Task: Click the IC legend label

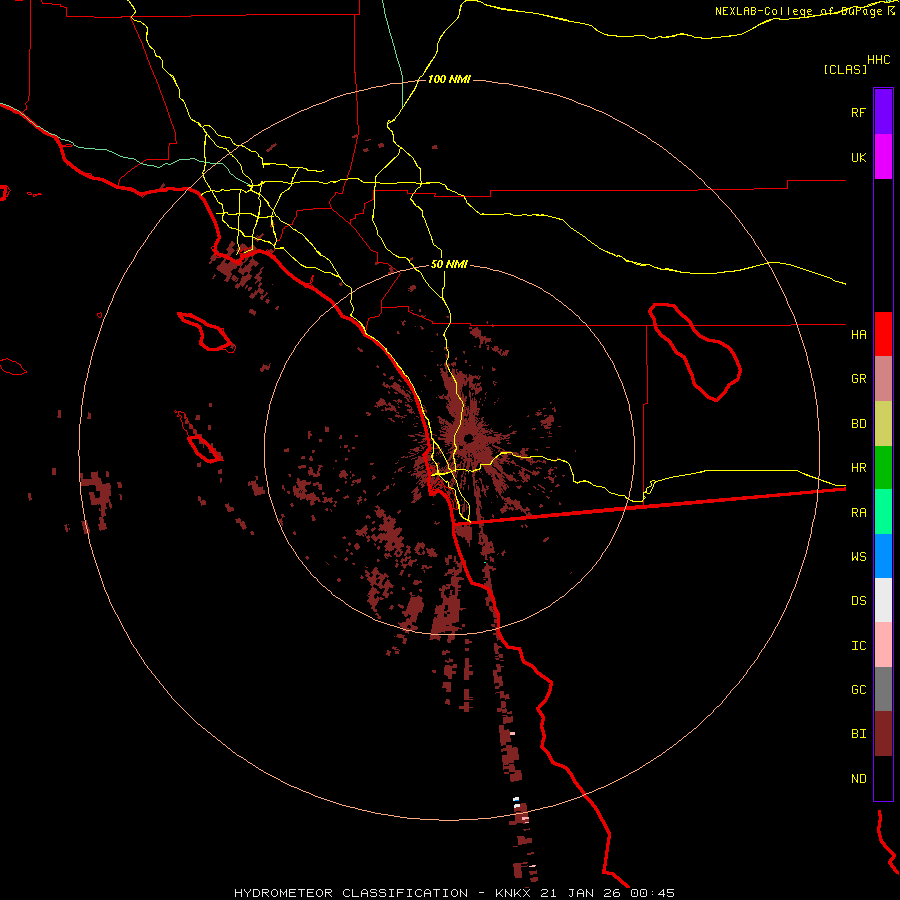Action: point(858,646)
